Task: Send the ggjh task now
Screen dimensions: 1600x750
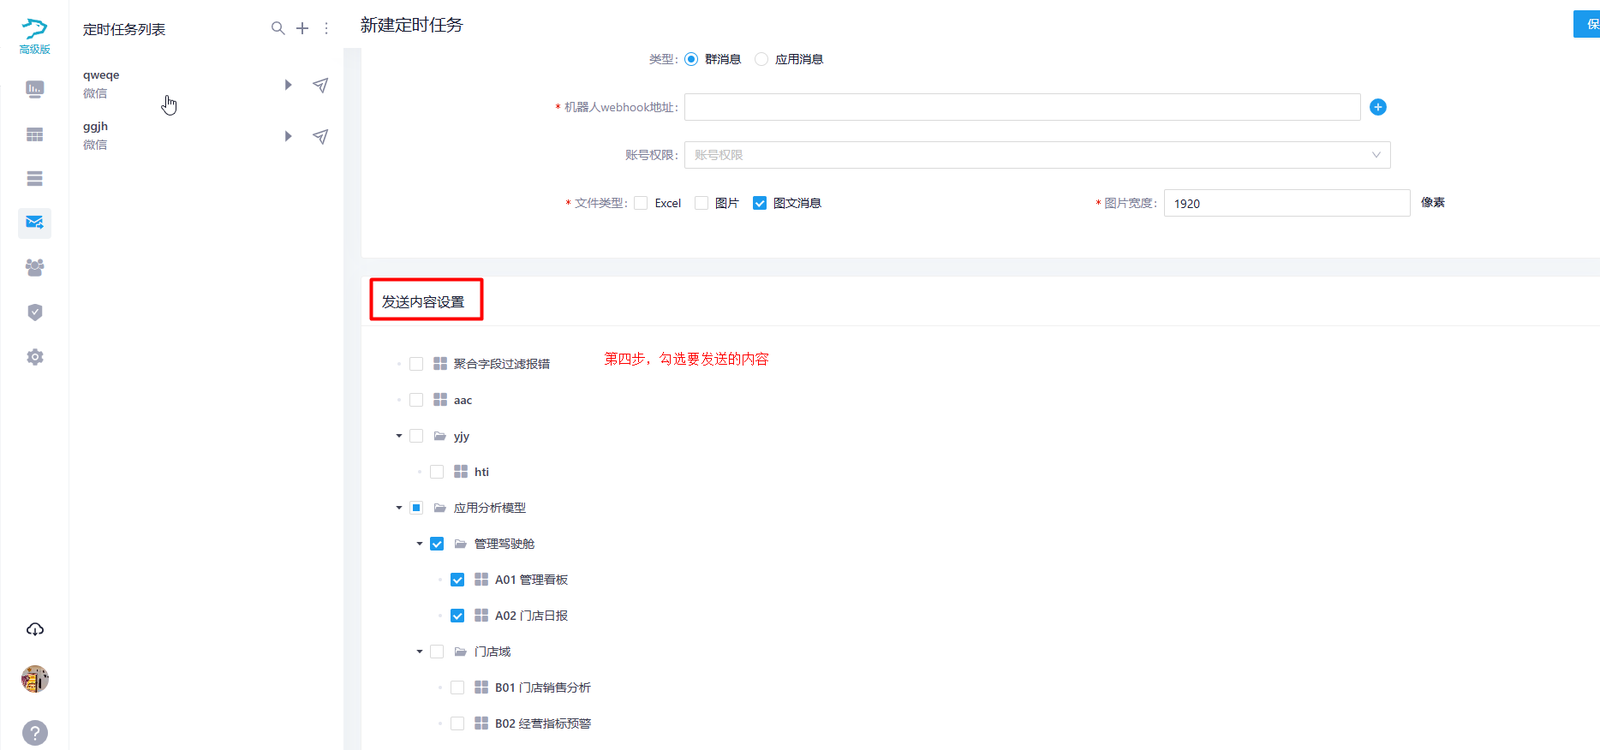Action: [320, 136]
